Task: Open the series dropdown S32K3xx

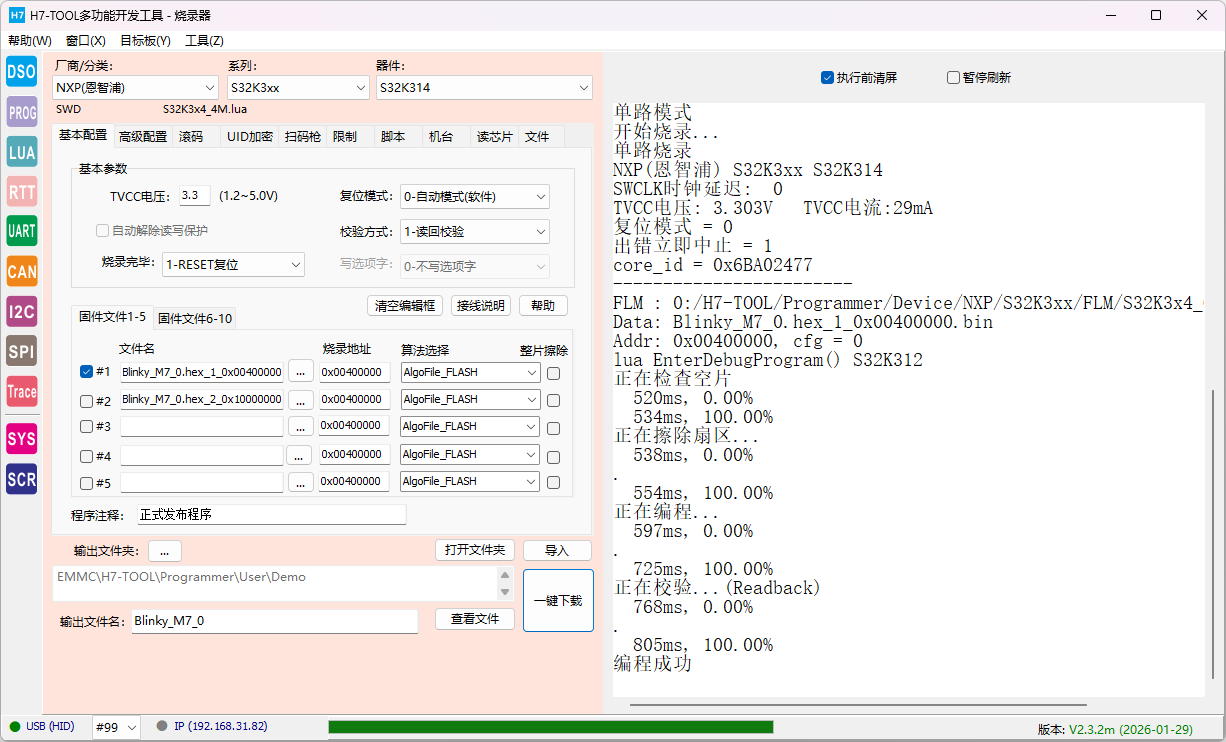Action: point(298,88)
